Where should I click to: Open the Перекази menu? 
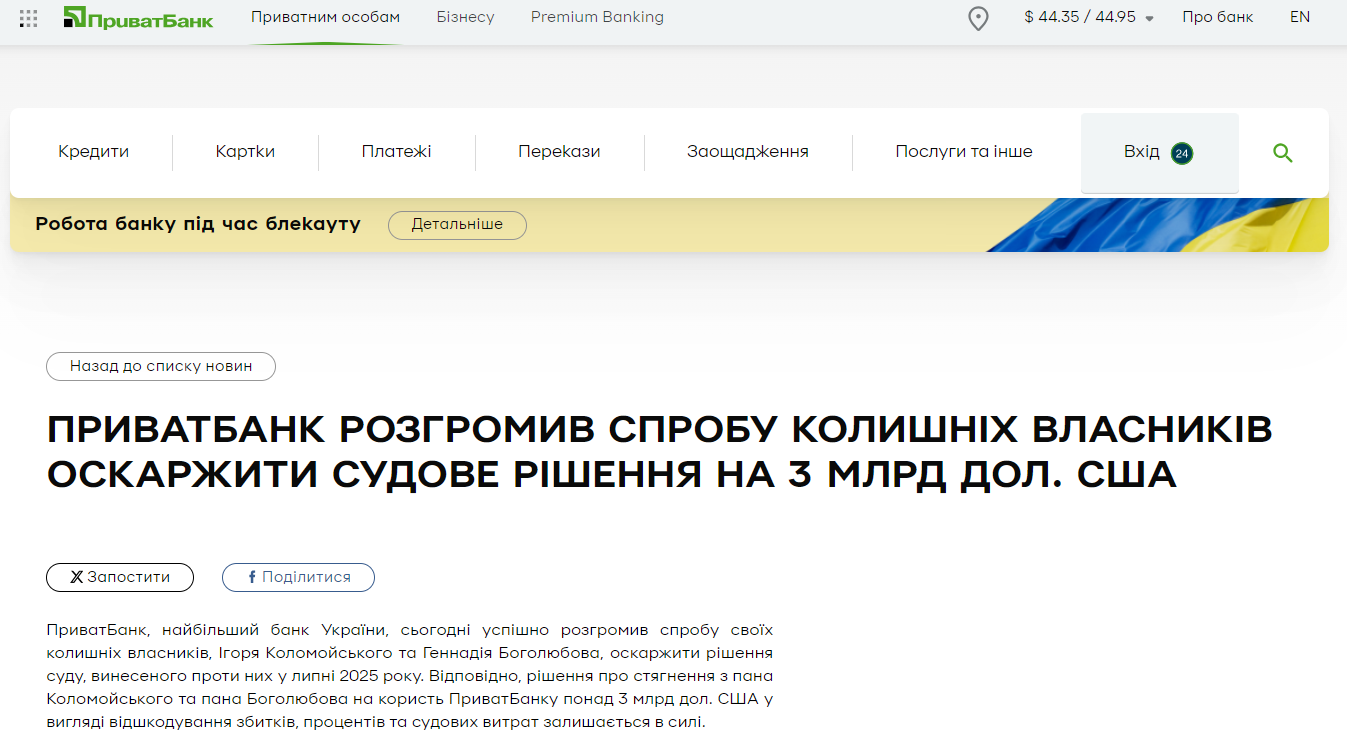point(559,152)
